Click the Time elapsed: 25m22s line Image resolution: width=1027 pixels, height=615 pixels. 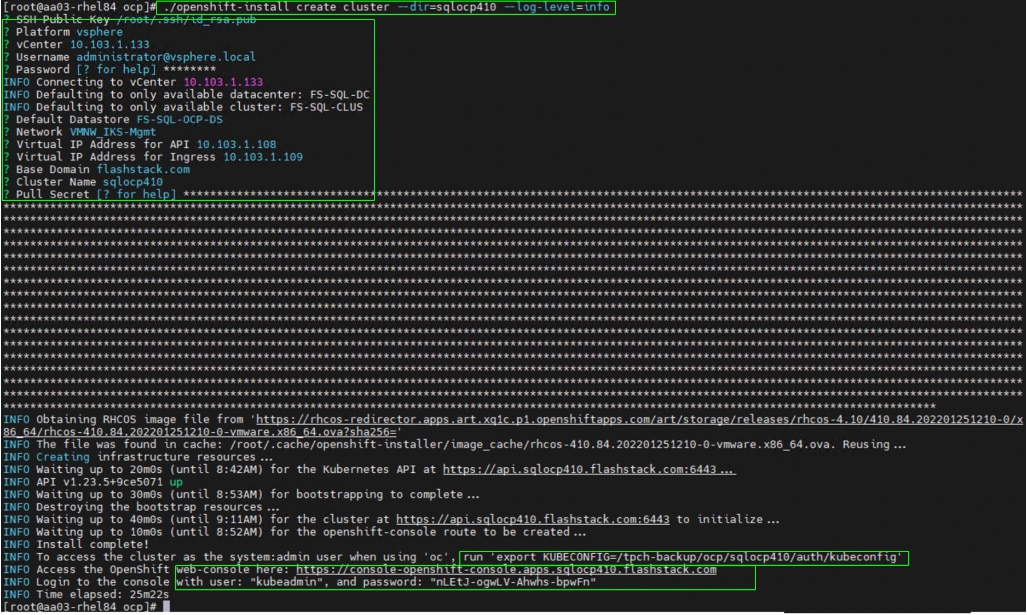(86, 594)
